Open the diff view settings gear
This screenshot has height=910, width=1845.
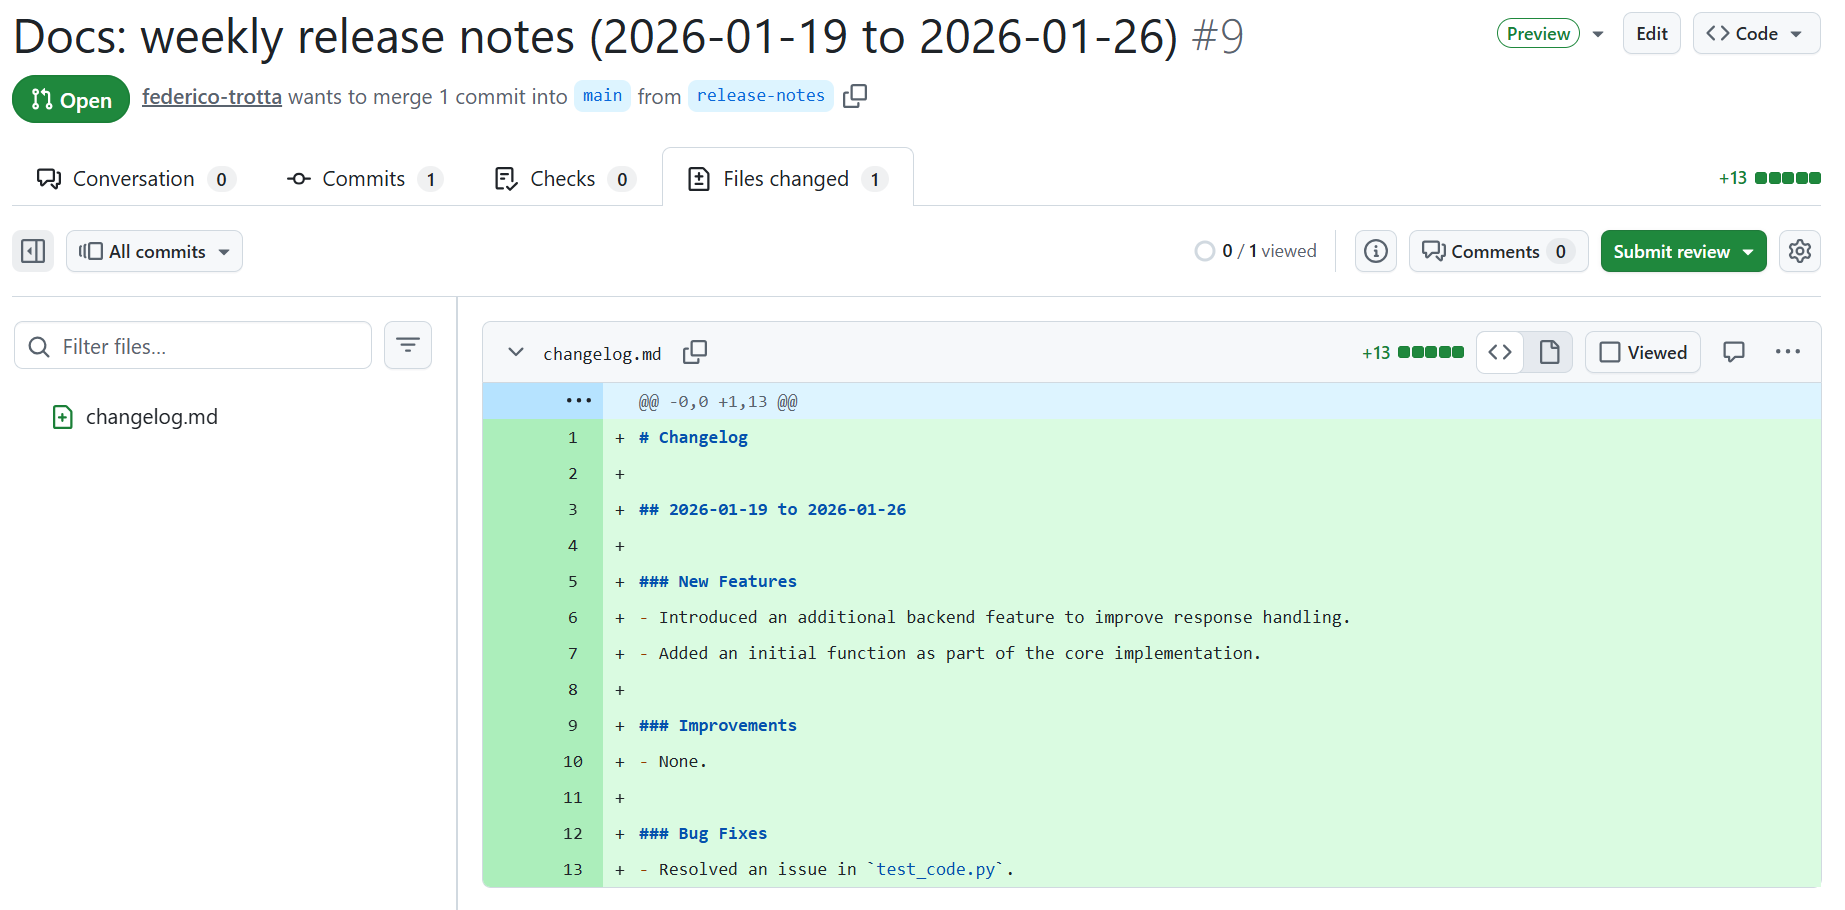[x=1800, y=251]
